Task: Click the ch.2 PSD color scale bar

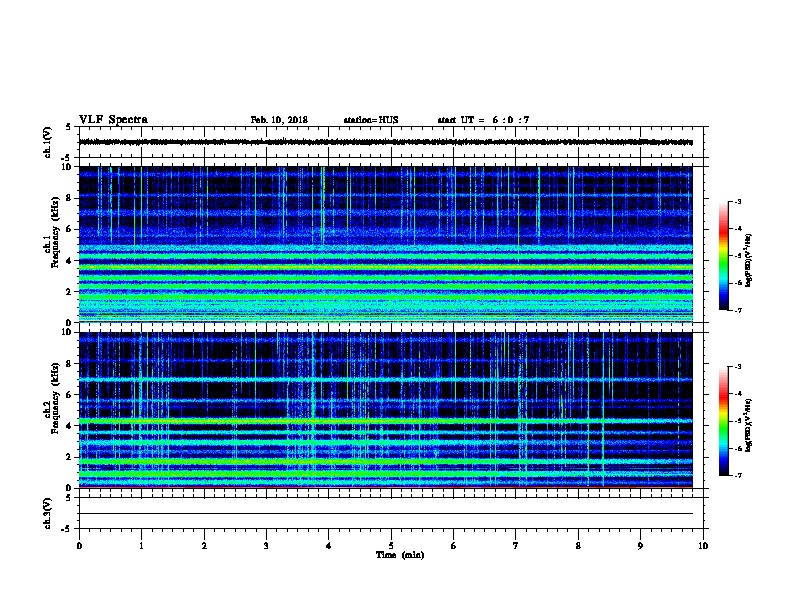Action: [x=724, y=421]
